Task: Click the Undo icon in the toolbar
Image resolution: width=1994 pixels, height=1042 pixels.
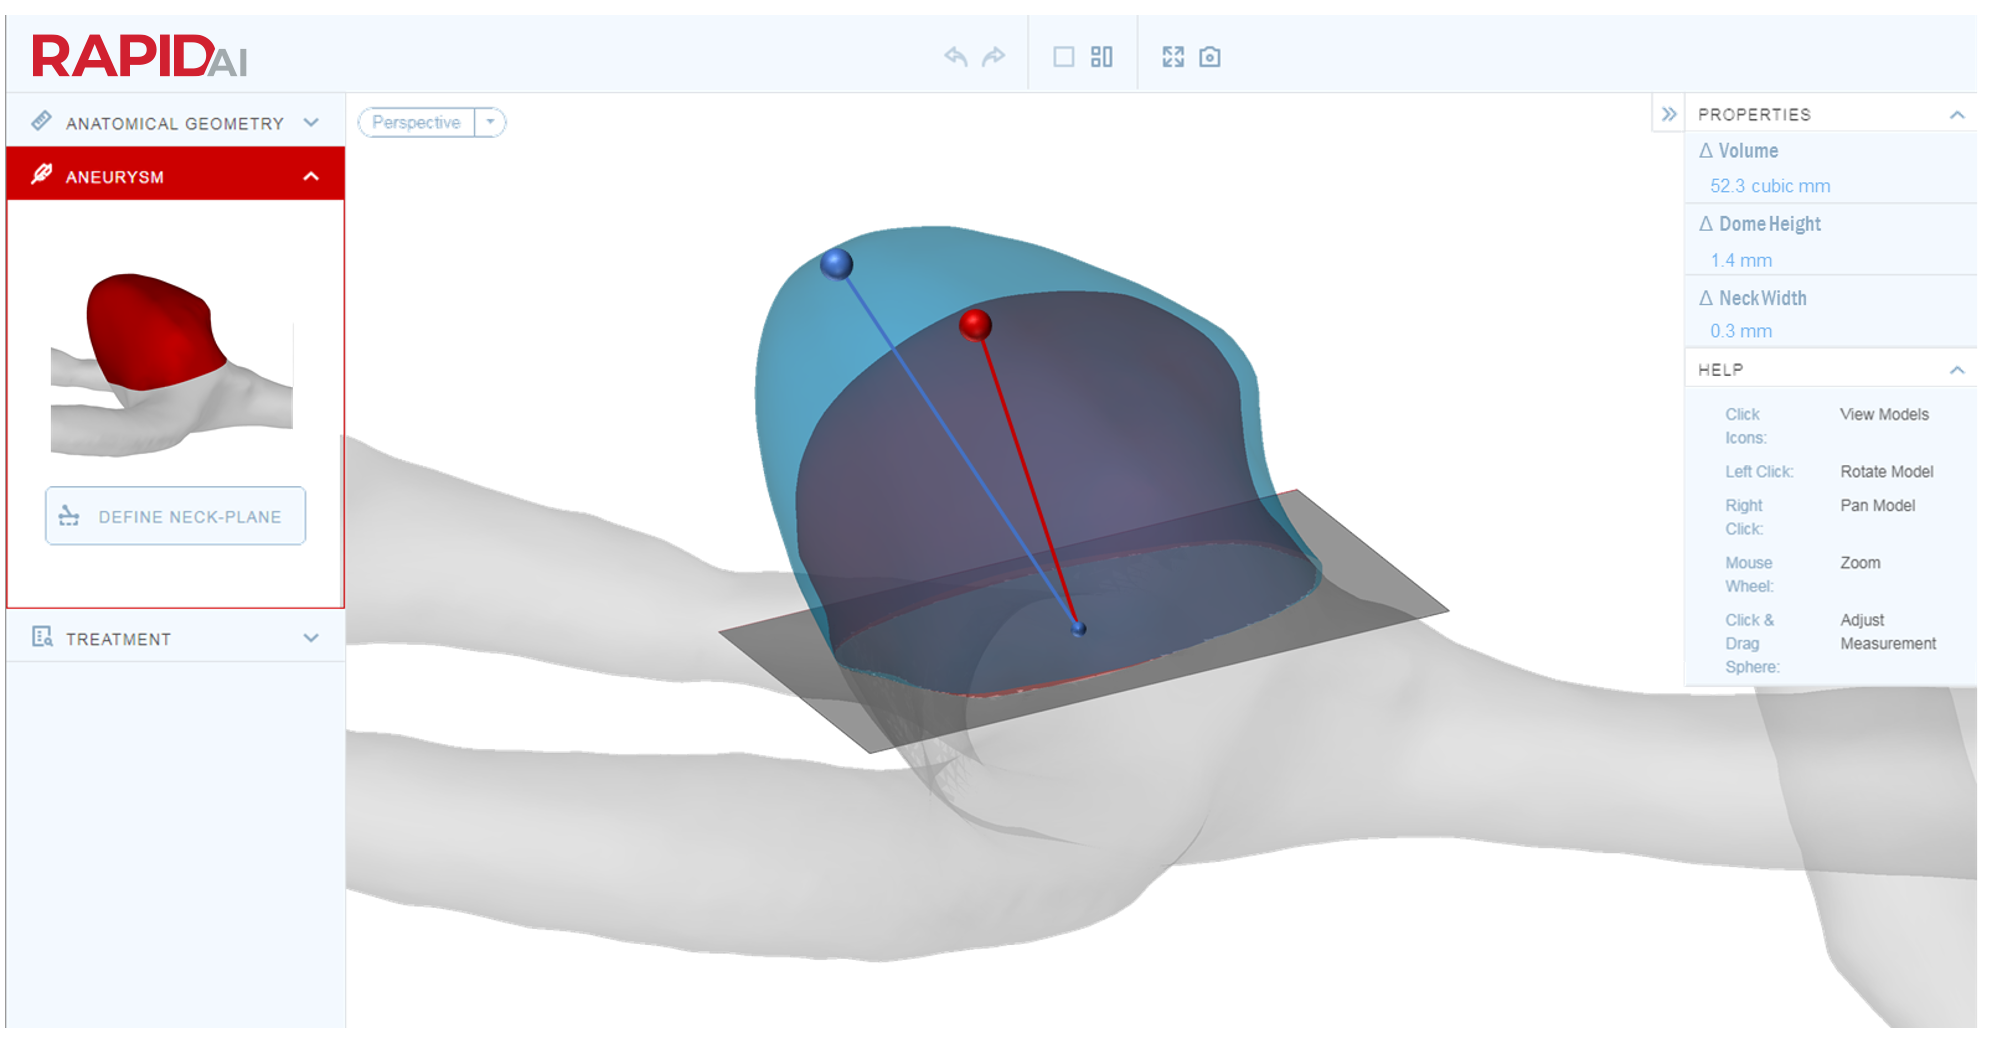Action: click(956, 57)
